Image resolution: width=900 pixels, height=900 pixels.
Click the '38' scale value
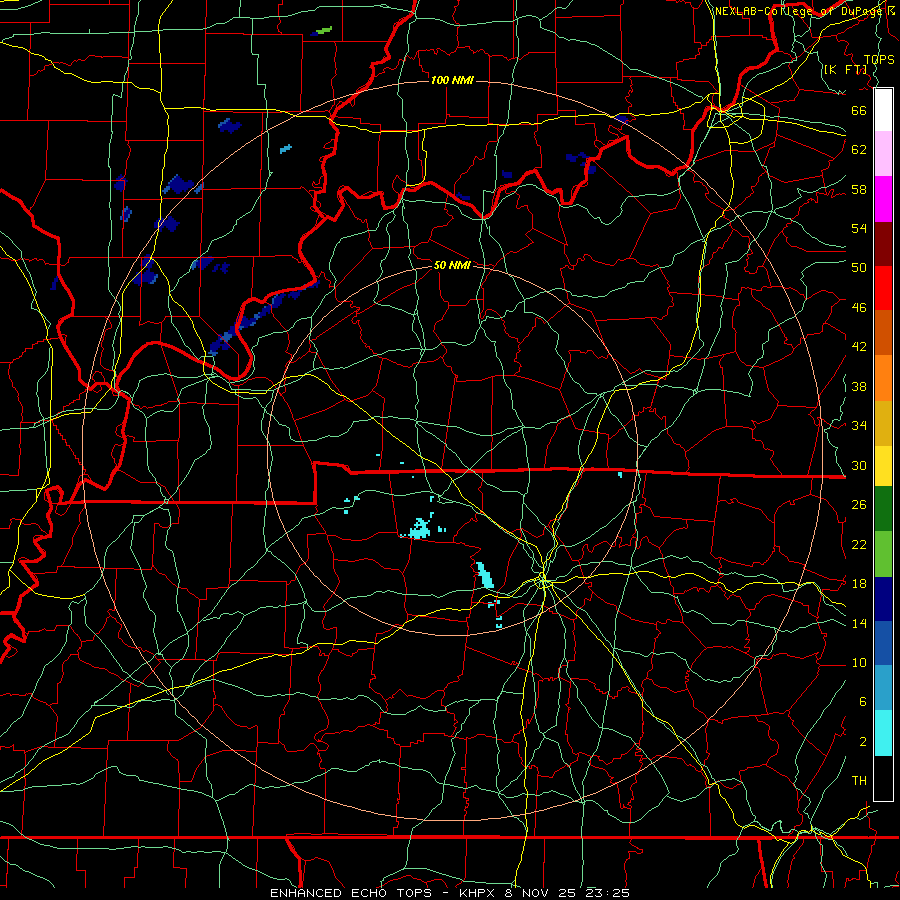pos(859,387)
